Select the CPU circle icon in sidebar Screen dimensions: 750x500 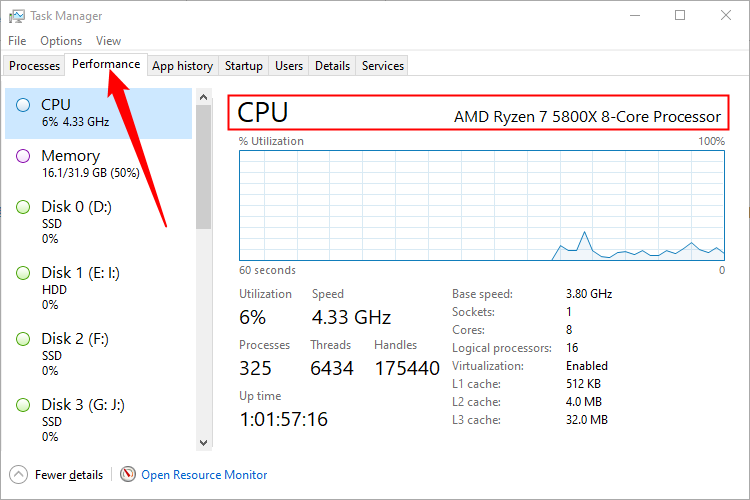coord(24,105)
